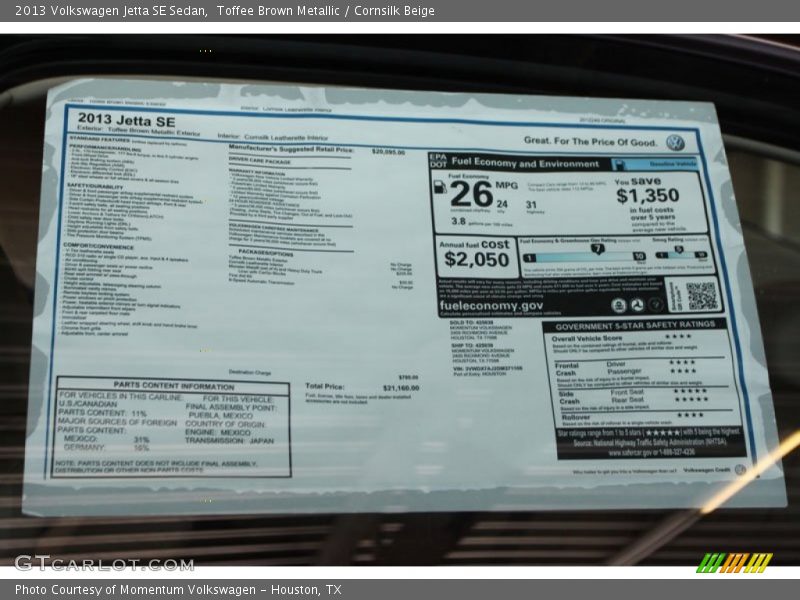Image resolution: width=800 pixels, height=600 pixels.
Task: Click the '2013 Jetta SE' sticker heading
Action: (127, 120)
